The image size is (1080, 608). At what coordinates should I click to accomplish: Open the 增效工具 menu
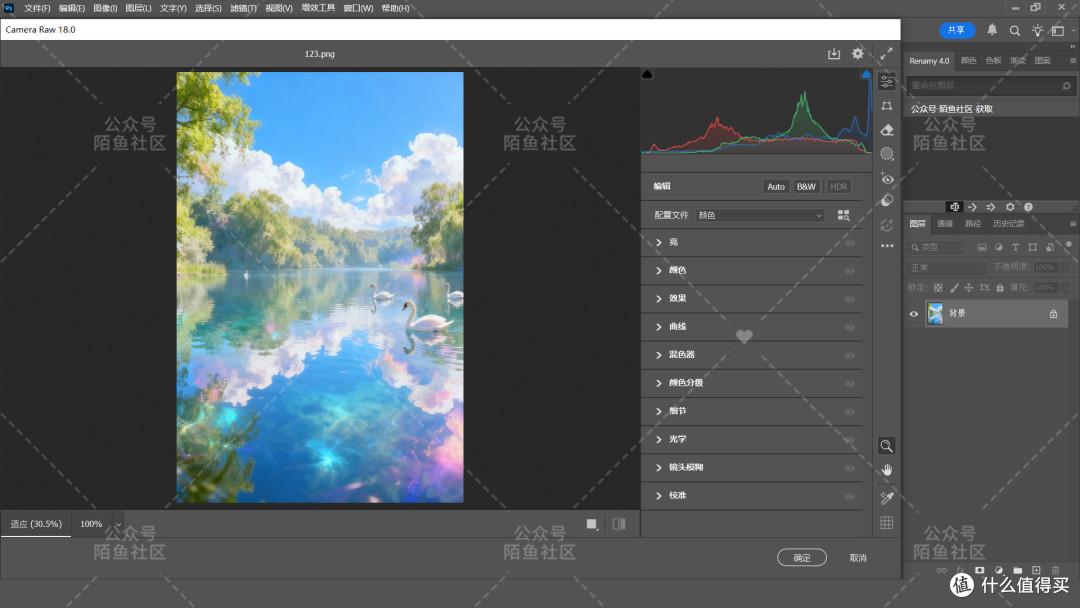click(318, 8)
